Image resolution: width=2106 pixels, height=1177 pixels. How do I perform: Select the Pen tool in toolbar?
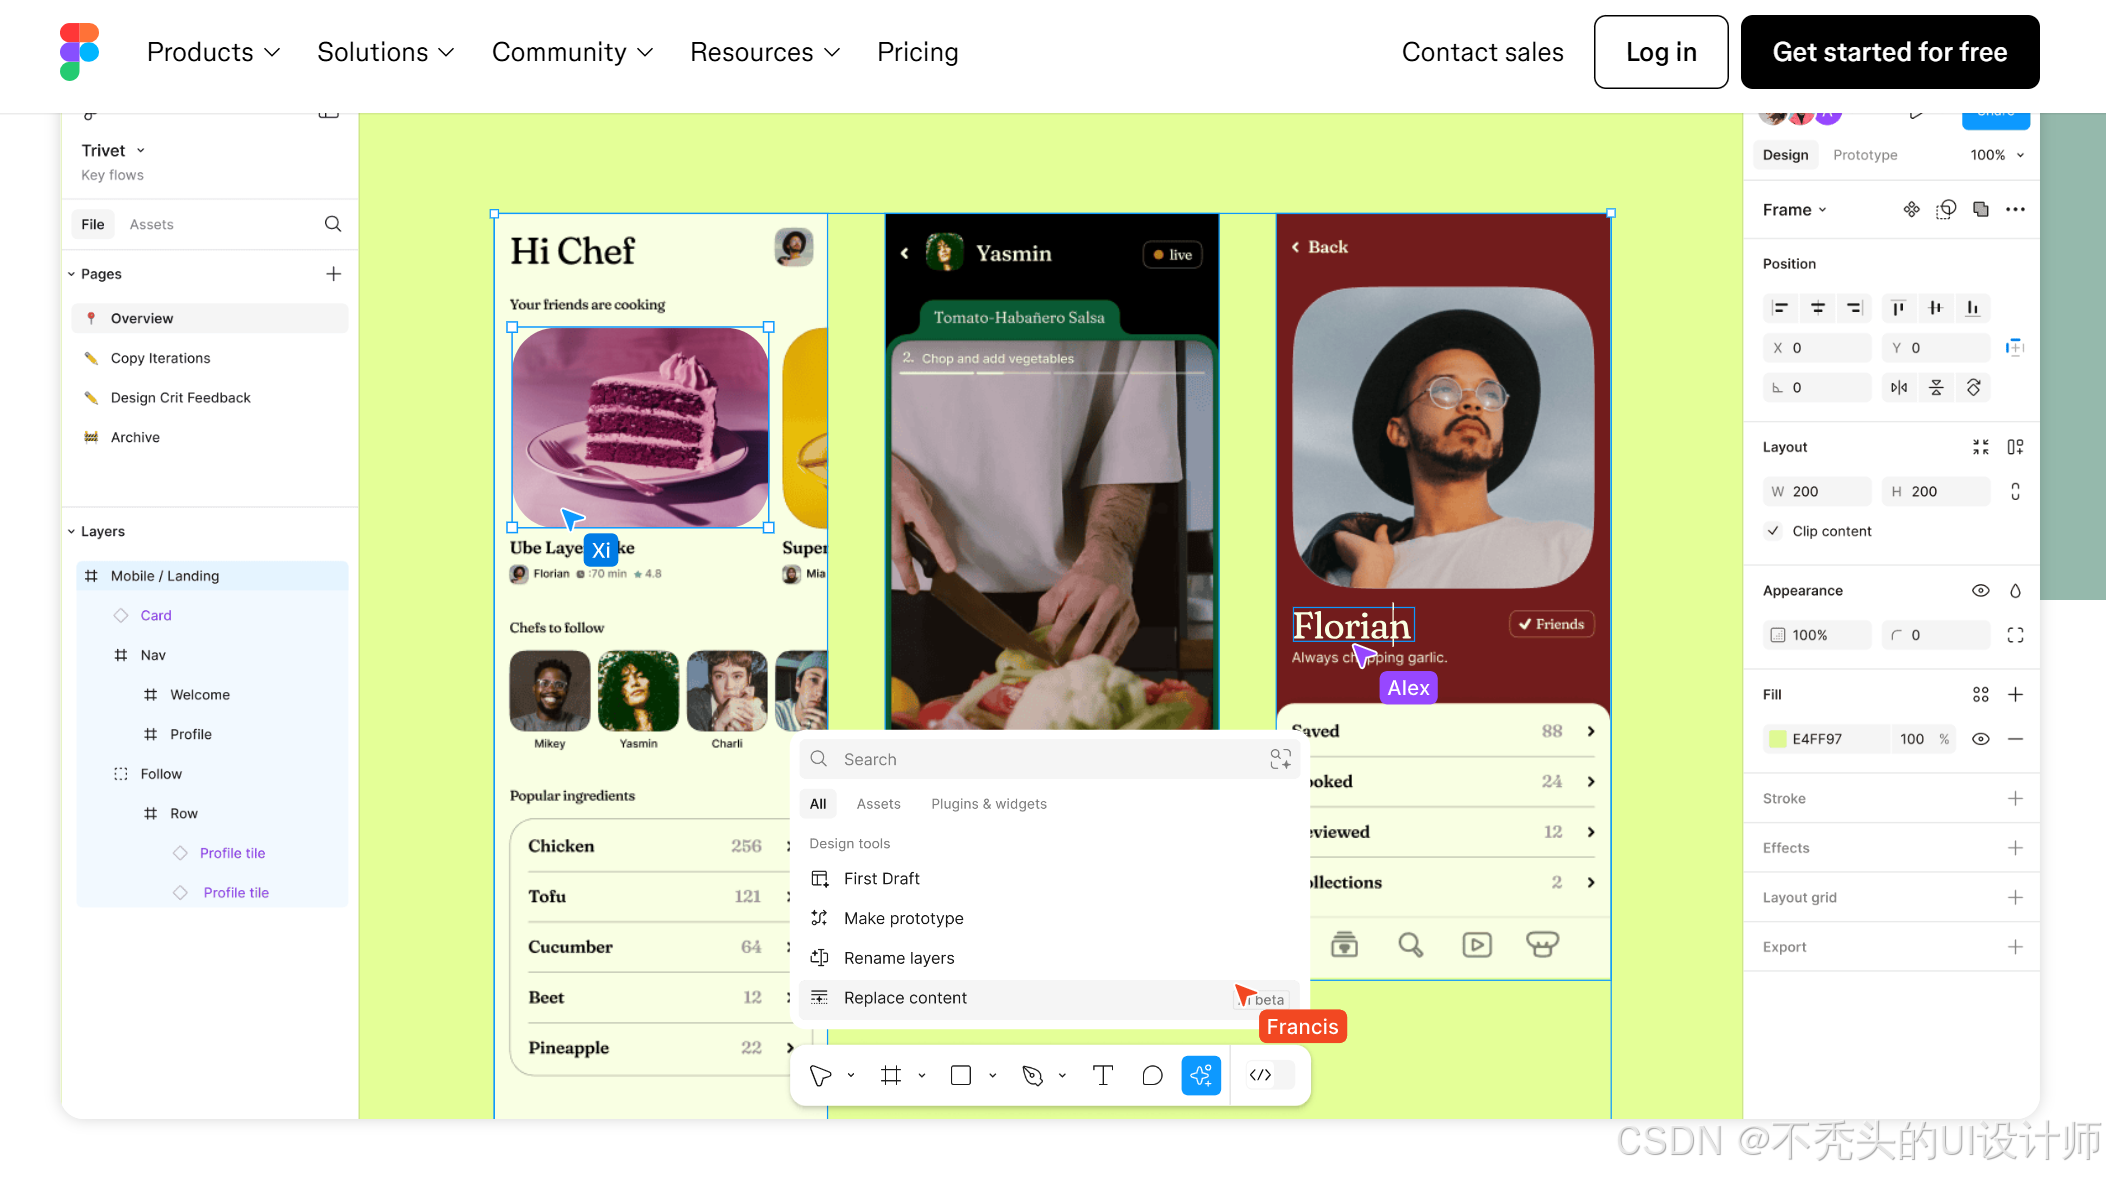[x=1032, y=1075]
